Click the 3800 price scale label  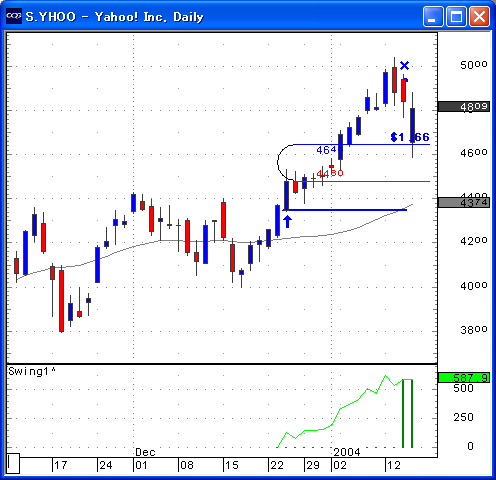click(473, 330)
